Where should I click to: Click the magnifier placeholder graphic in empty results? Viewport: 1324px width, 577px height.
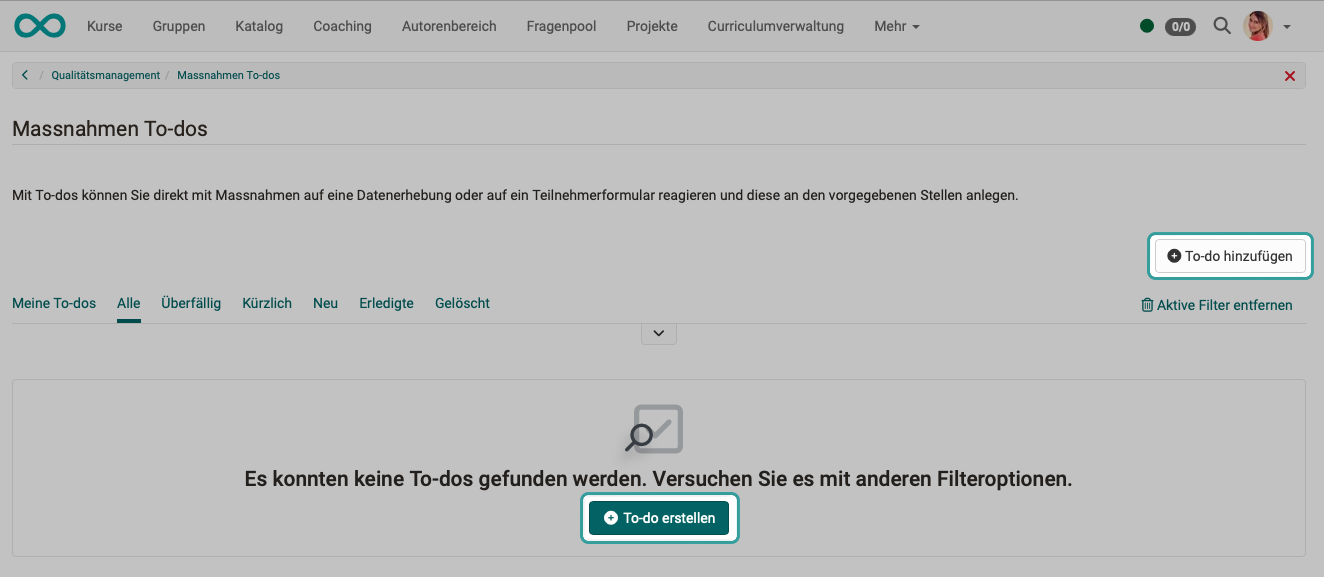tap(659, 428)
